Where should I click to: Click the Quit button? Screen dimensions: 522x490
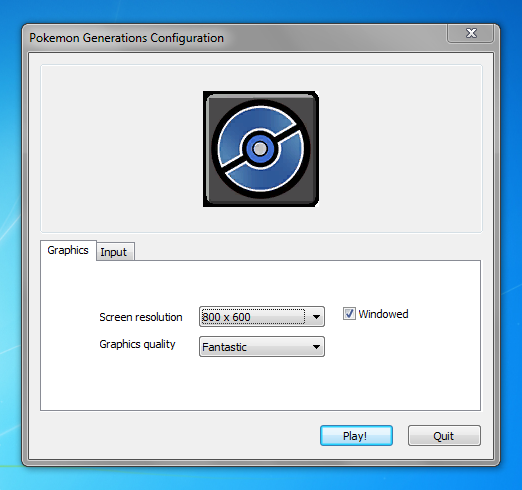pos(444,435)
